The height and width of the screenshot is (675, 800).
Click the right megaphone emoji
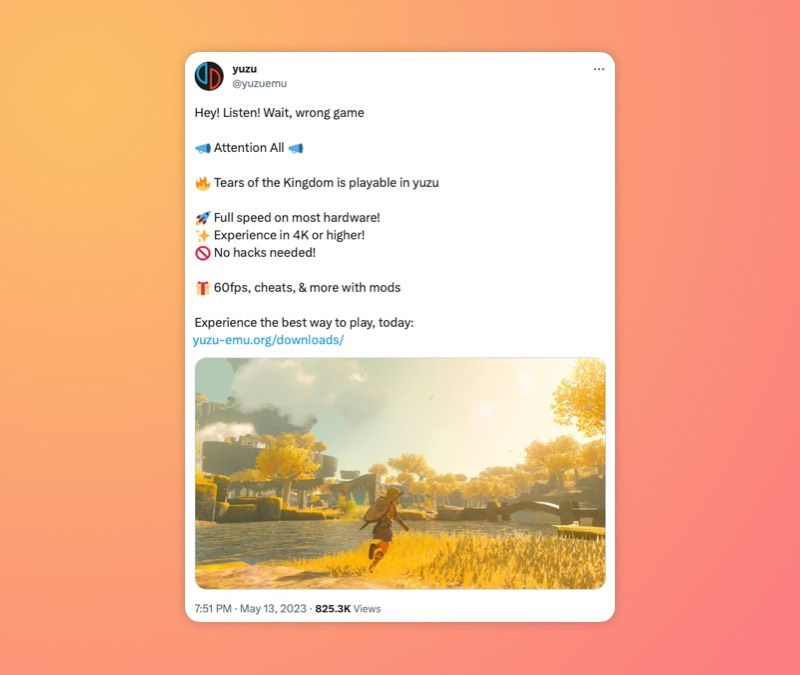click(x=296, y=148)
